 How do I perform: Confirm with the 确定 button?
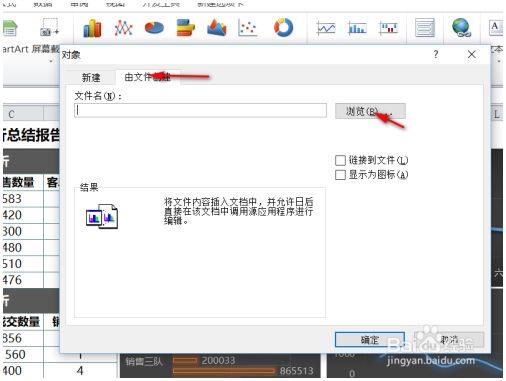[370, 340]
